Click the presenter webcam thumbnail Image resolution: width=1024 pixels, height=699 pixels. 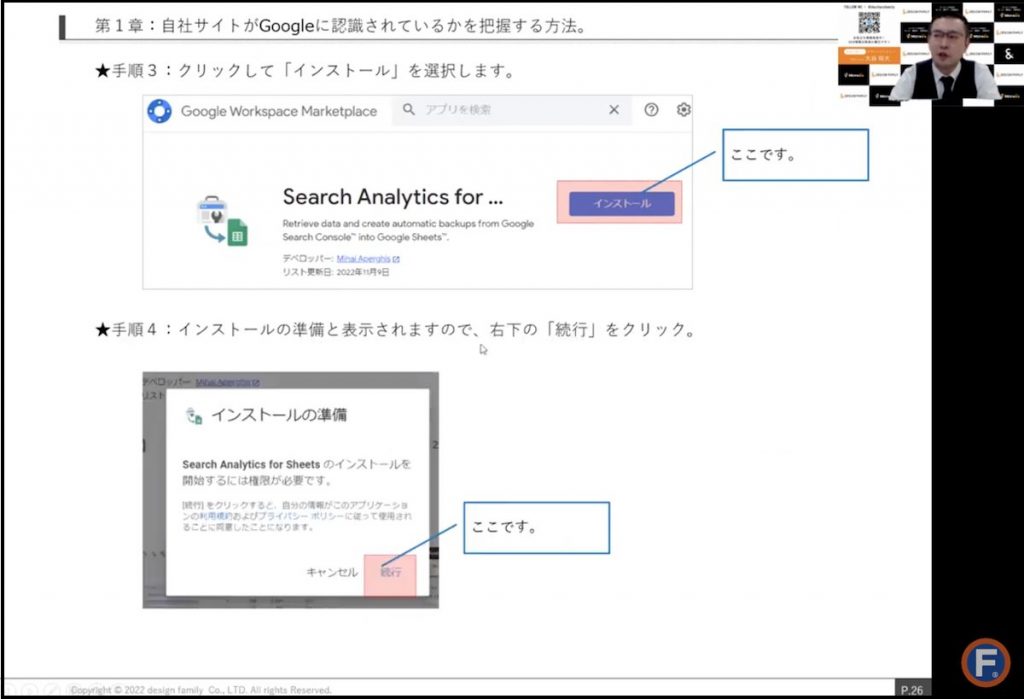coord(930,53)
